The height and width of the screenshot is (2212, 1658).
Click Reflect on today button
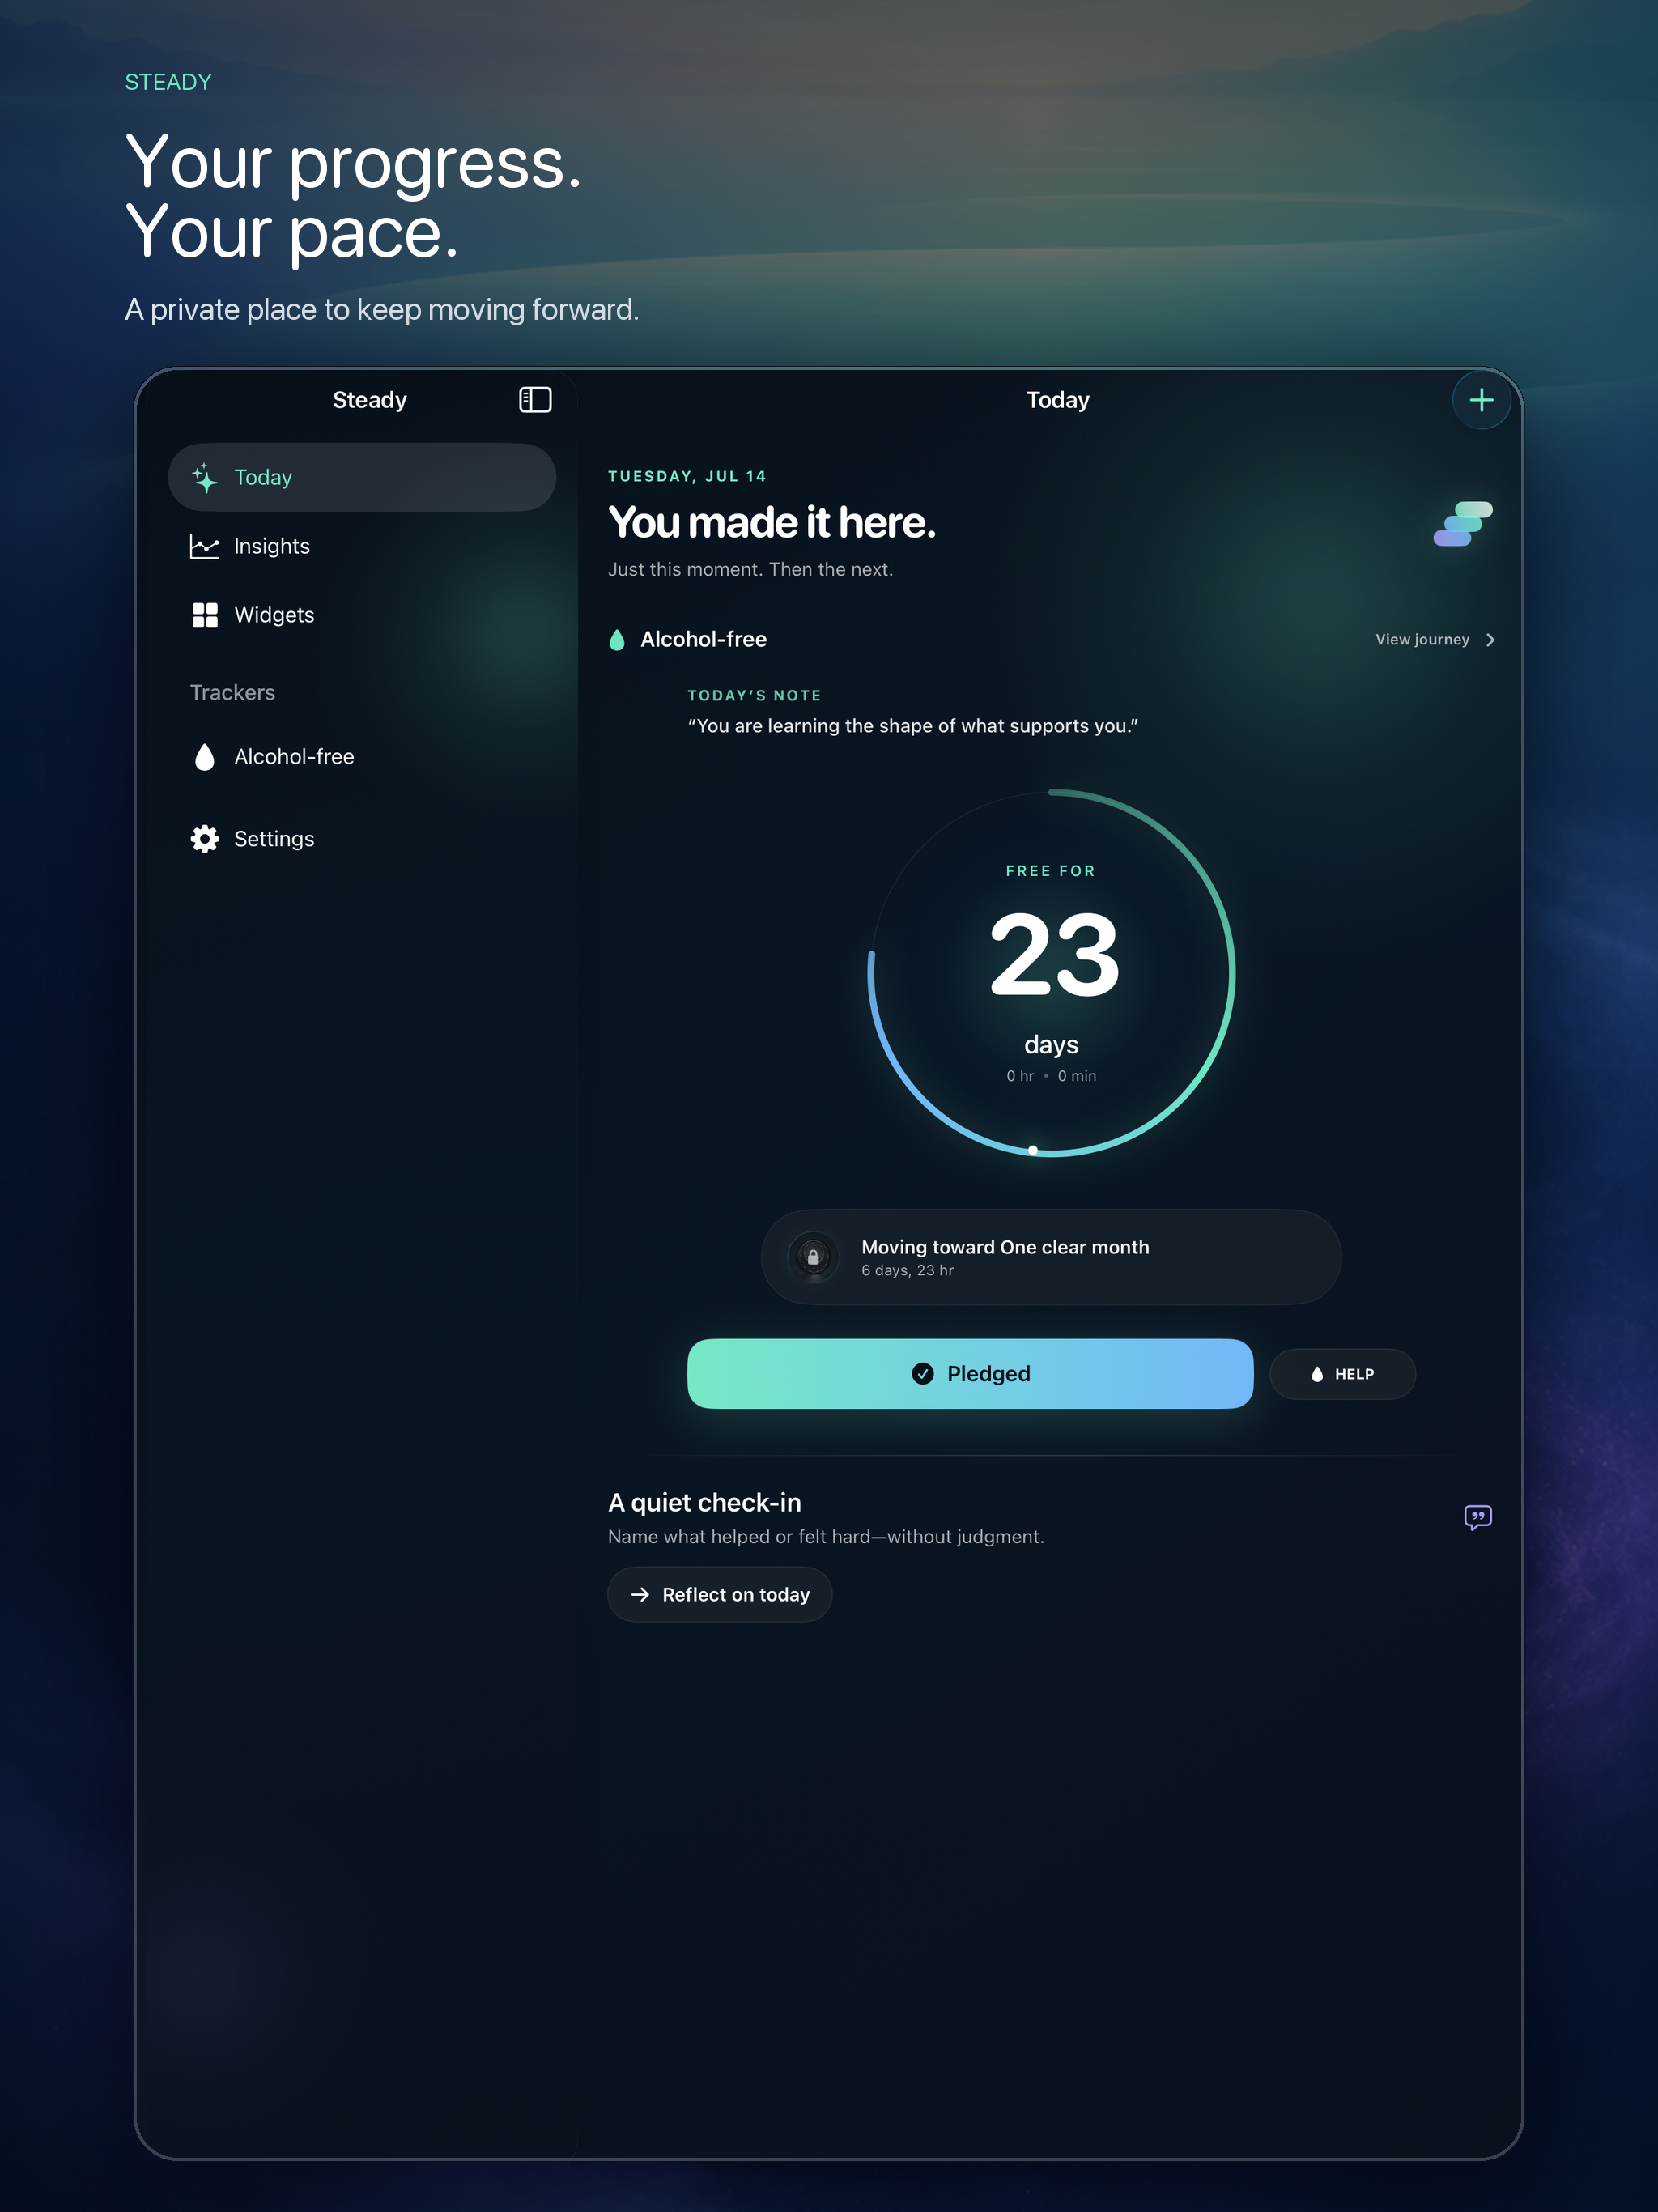click(720, 1595)
